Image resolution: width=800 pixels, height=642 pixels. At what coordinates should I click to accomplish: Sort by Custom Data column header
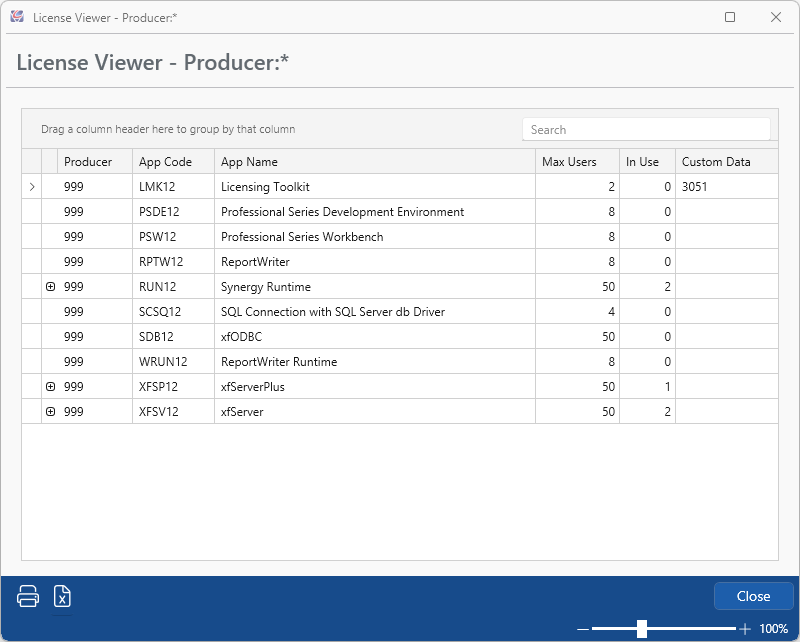point(727,162)
